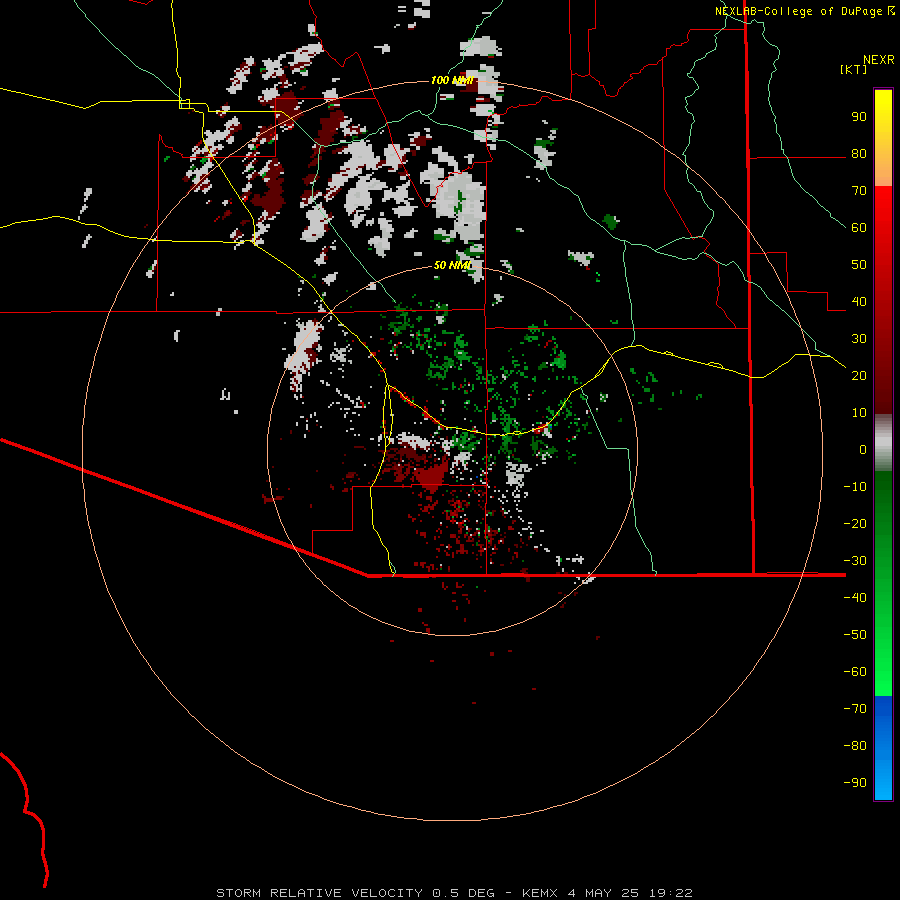Click the 60 value on the velocity scale
This screenshot has width=900, height=900.
(859, 227)
